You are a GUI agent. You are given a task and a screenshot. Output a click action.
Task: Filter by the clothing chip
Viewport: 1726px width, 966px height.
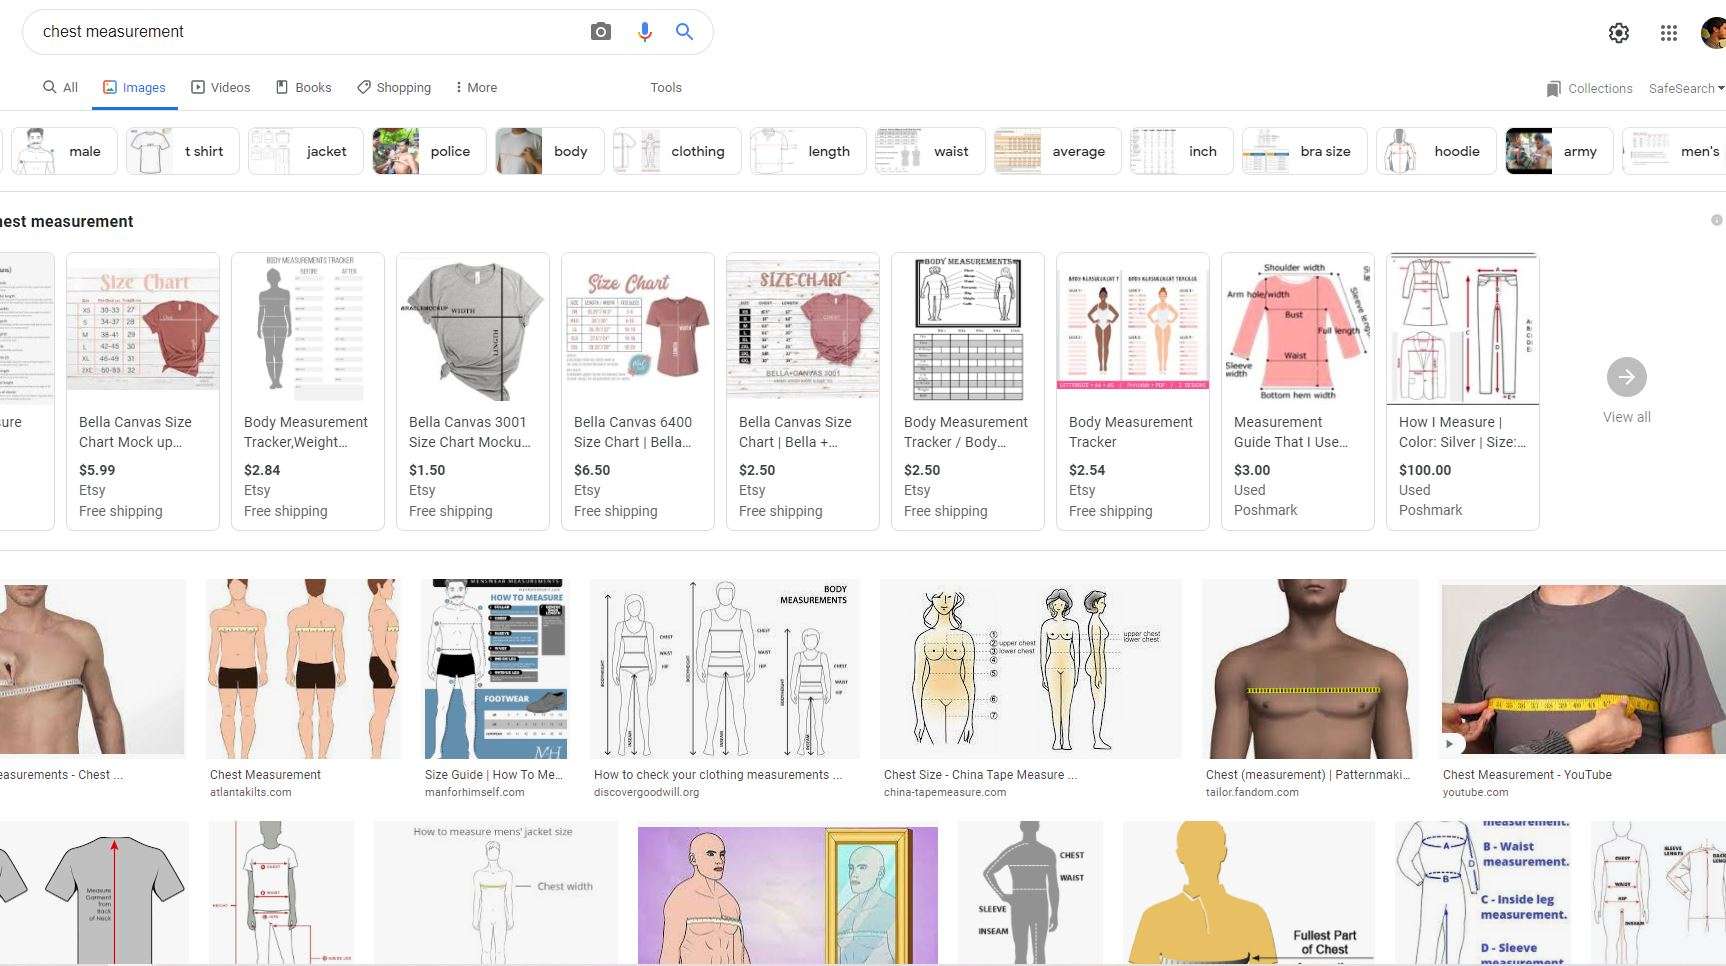point(677,151)
